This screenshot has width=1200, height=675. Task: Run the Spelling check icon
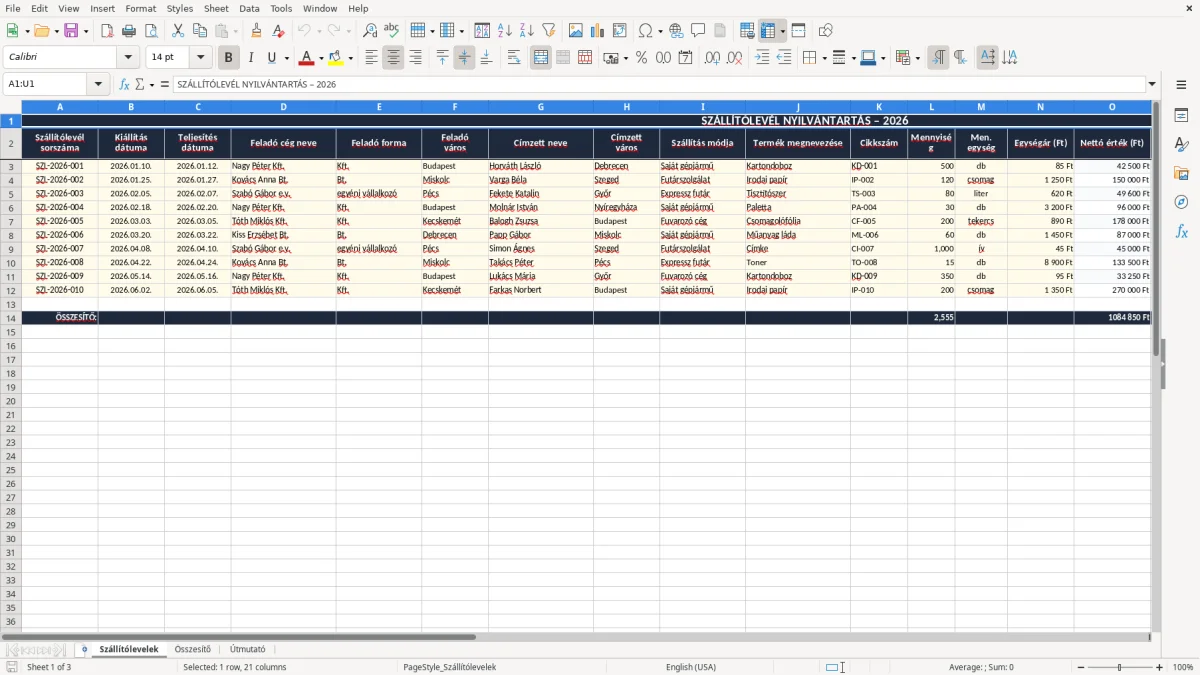coord(392,31)
